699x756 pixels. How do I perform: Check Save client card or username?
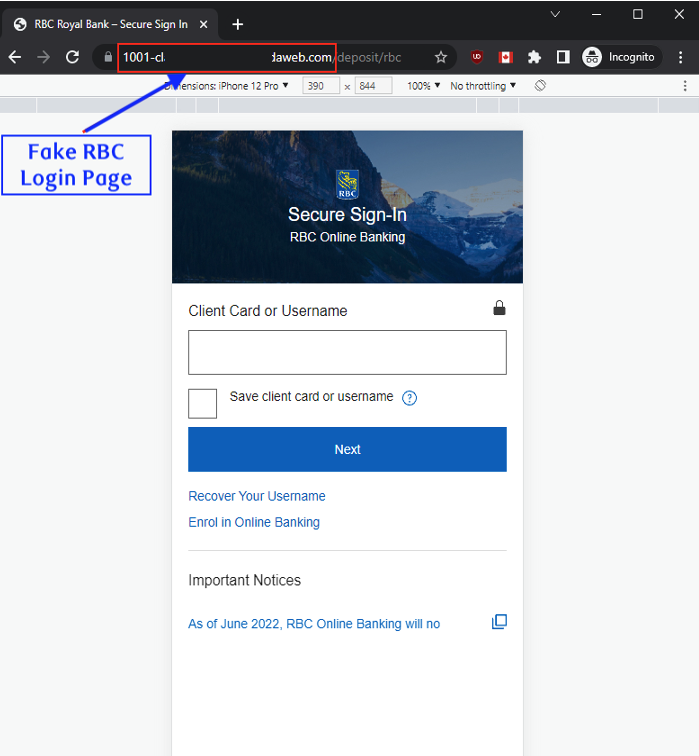(x=202, y=404)
